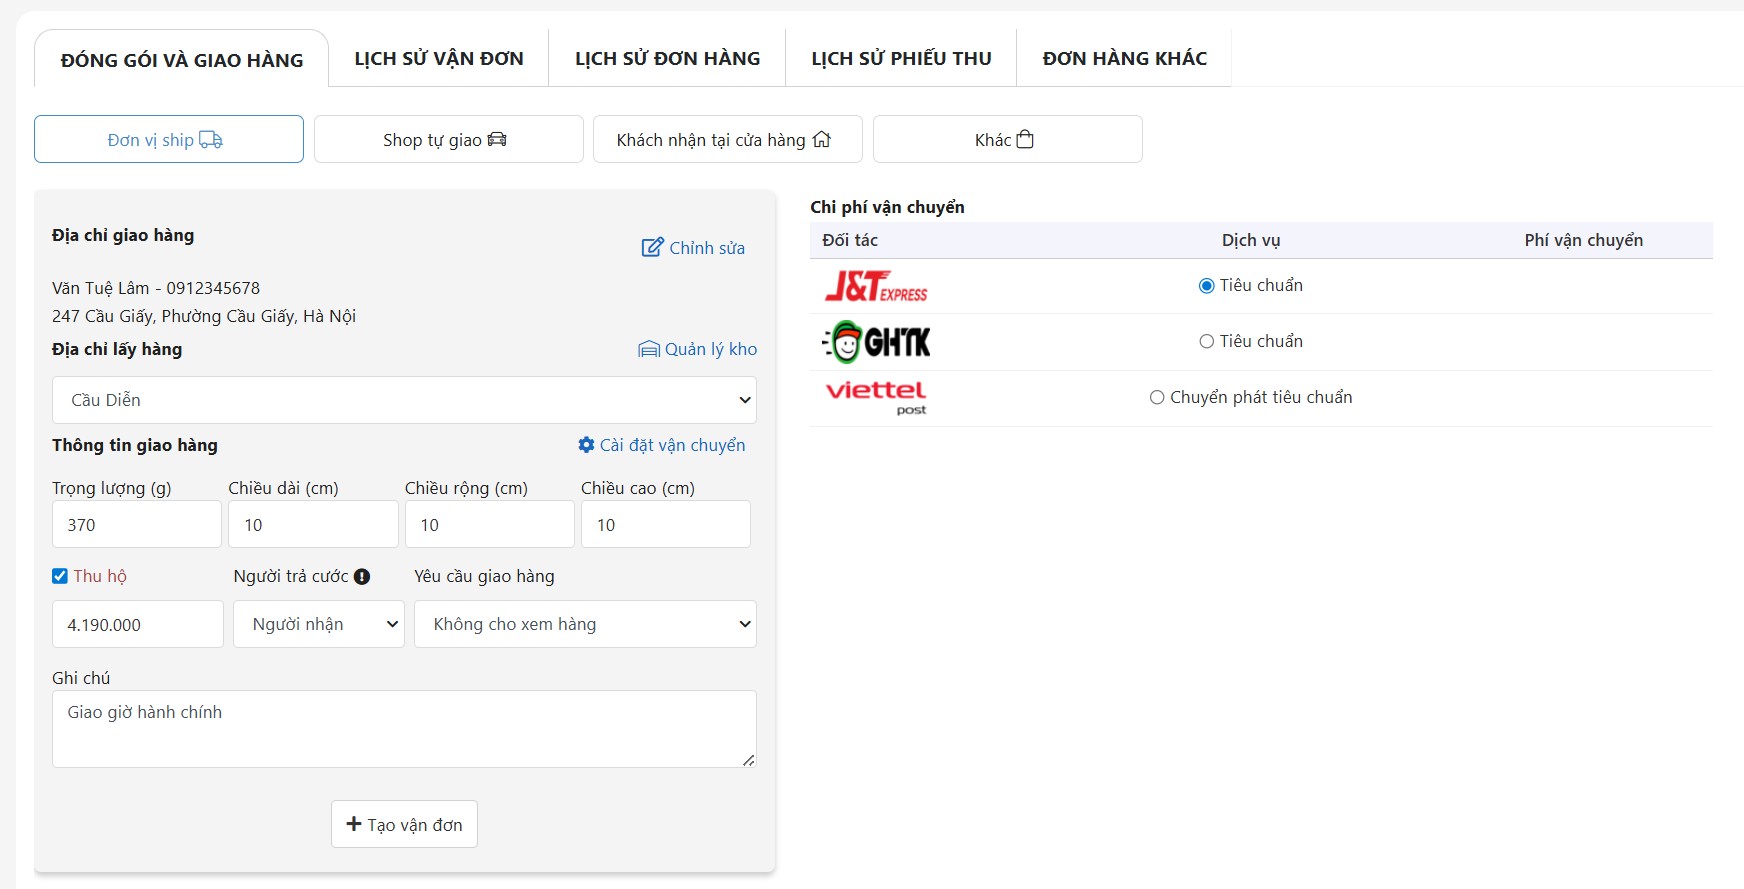This screenshot has width=1744, height=889.
Task: Choose Viettel Post Chuyển phát tiêu chuẩn
Action: pos(1157,398)
